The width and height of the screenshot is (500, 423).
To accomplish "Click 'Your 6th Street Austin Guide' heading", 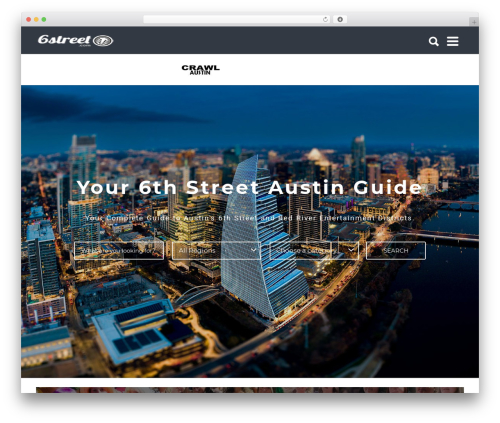I will click(250, 187).
